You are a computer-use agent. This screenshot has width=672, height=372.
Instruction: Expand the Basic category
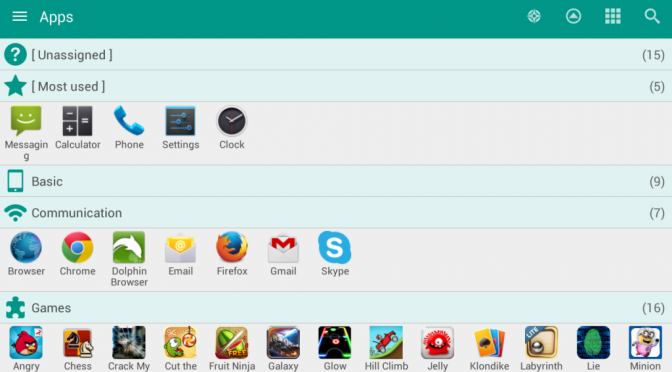coord(336,181)
